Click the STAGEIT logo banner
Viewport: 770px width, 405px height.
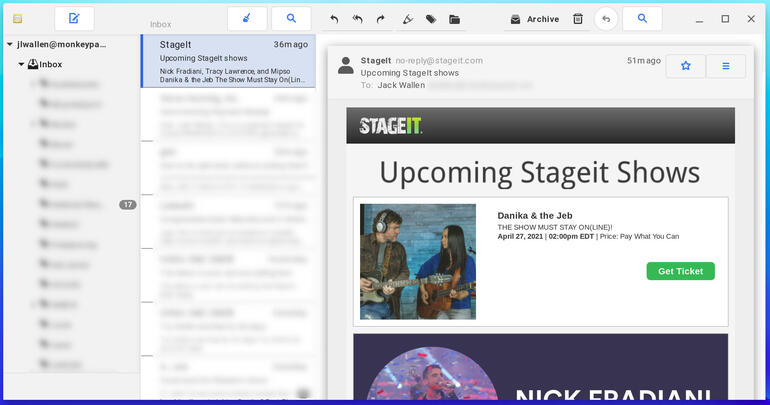541,126
